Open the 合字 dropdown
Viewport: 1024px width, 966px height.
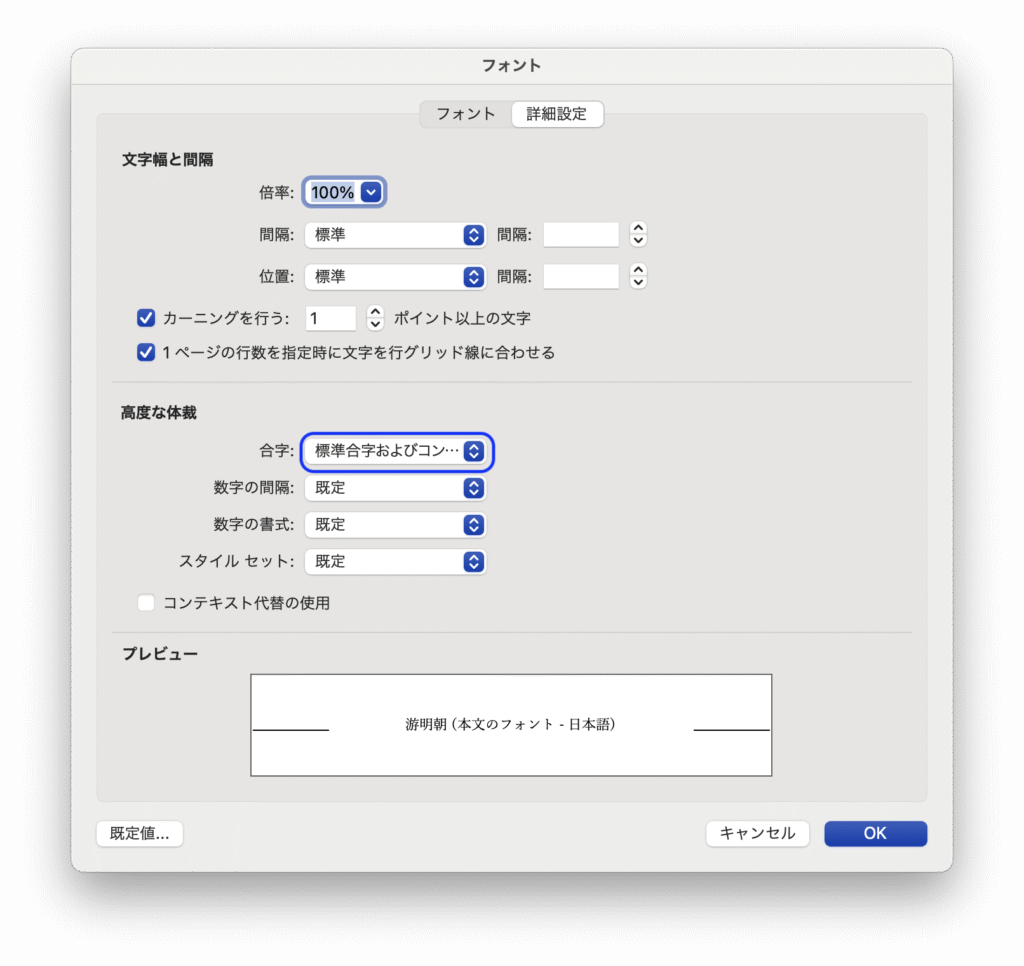[x=395, y=451]
